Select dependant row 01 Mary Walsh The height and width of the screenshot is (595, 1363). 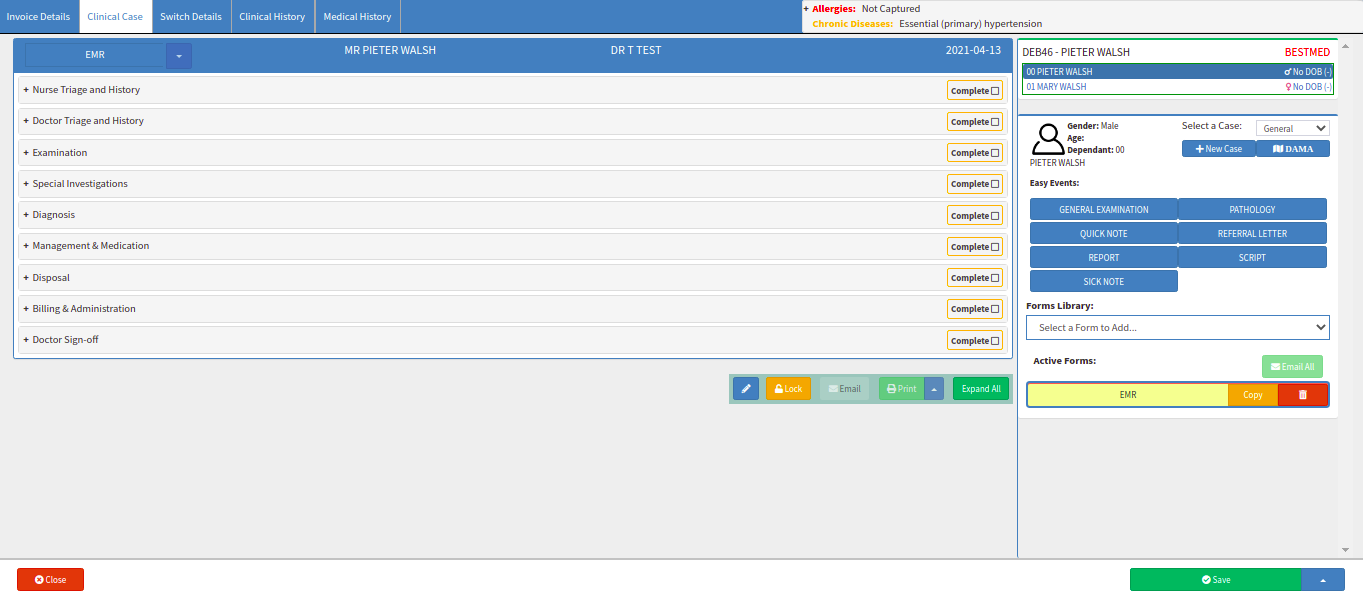(1178, 87)
